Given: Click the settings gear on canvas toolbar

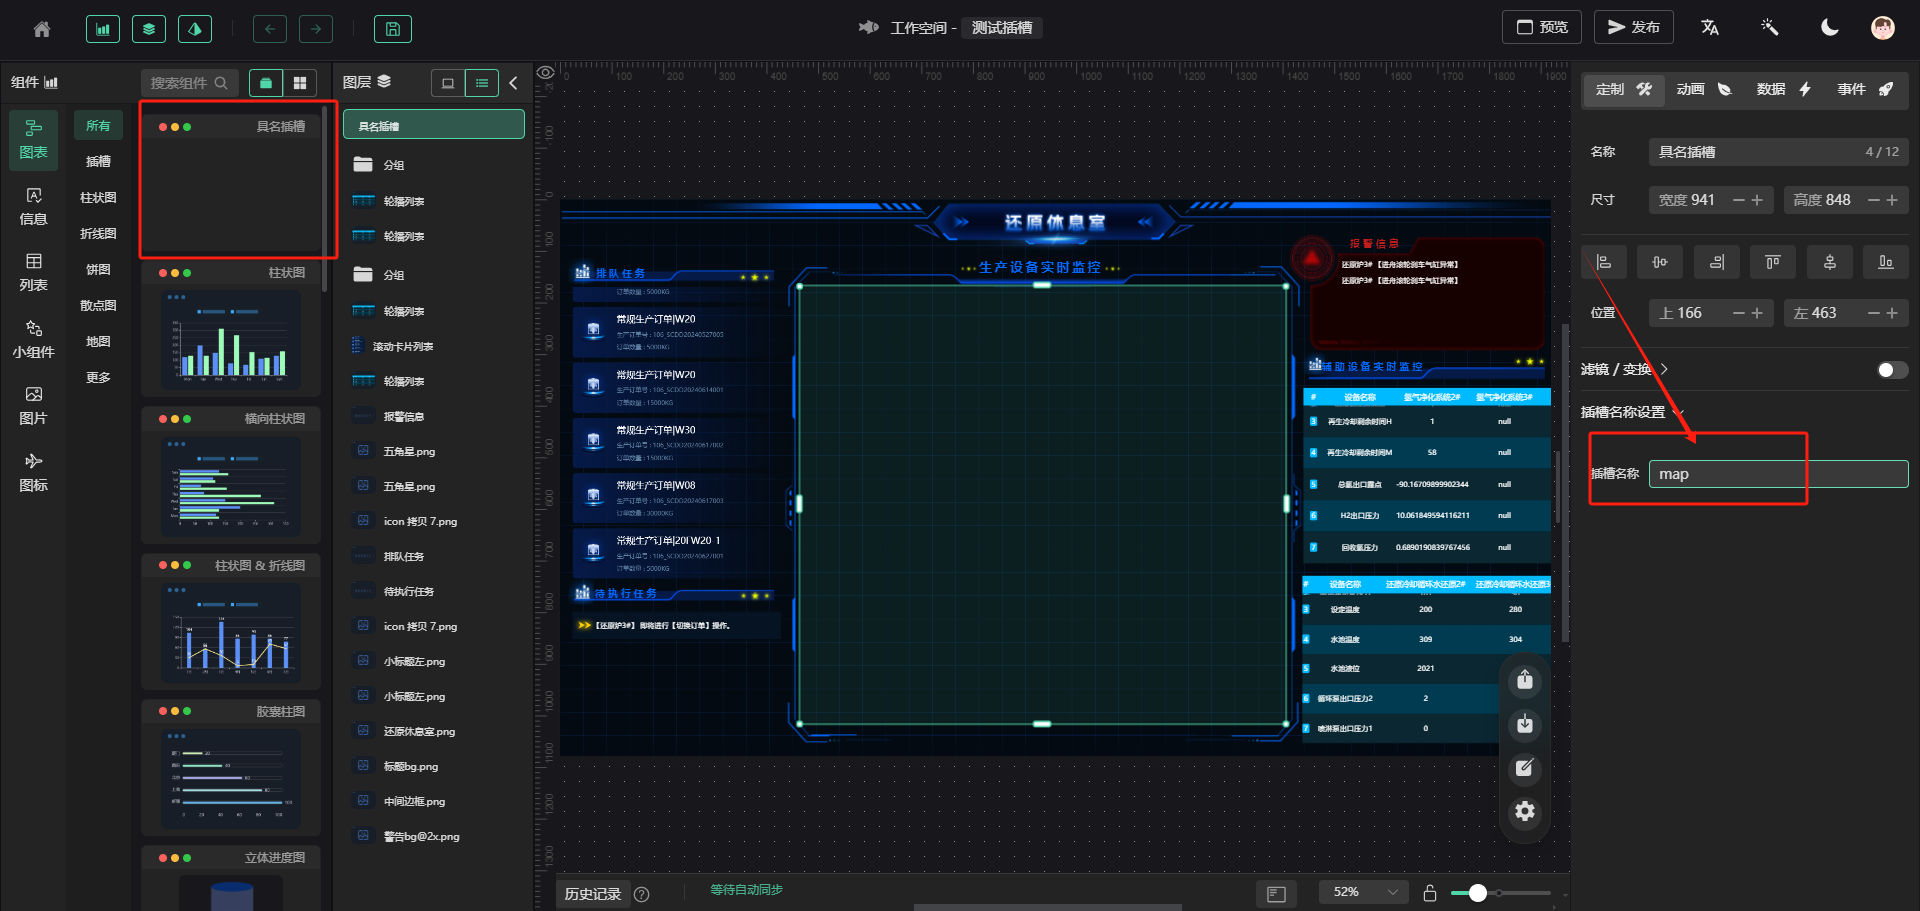Looking at the screenshot, I should 1524,811.
